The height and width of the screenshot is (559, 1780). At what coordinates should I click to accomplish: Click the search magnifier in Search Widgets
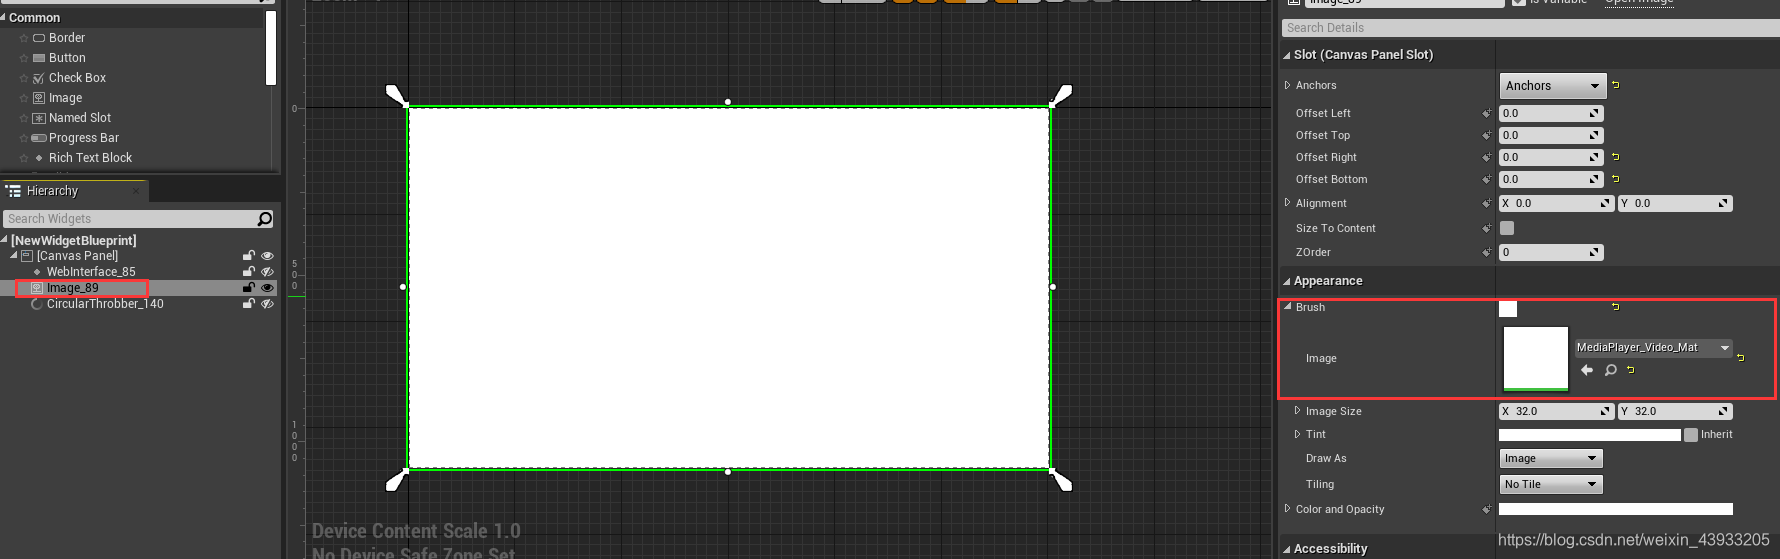(264, 219)
